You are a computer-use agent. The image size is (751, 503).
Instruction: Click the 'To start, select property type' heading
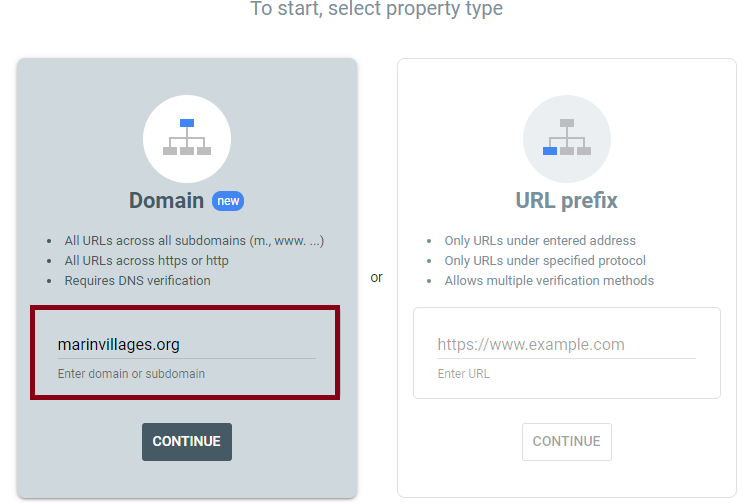[x=376, y=8]
